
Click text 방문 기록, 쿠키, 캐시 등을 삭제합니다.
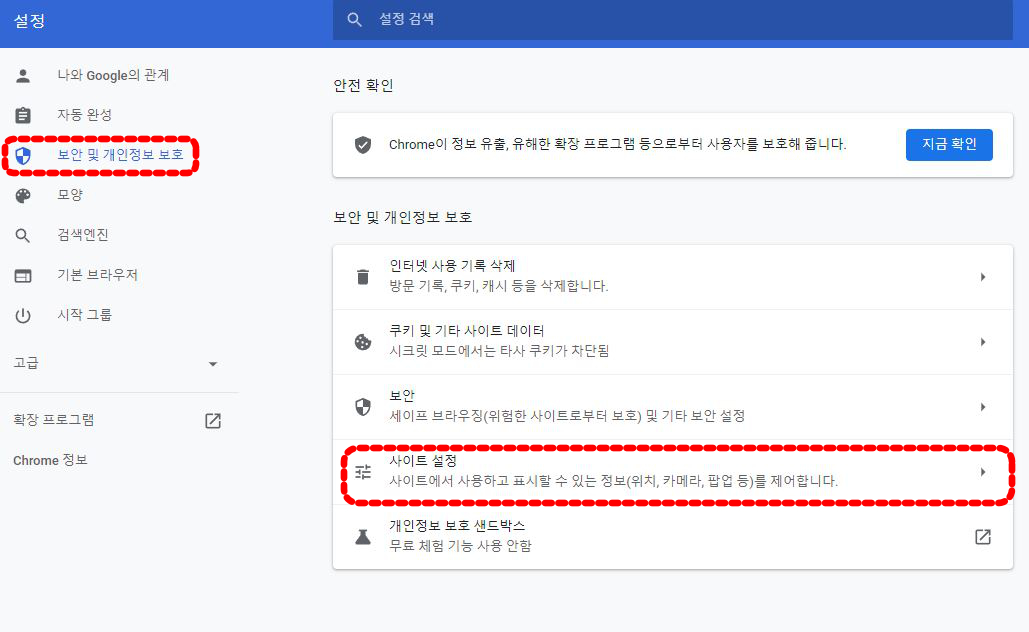[x=499, y=286]
